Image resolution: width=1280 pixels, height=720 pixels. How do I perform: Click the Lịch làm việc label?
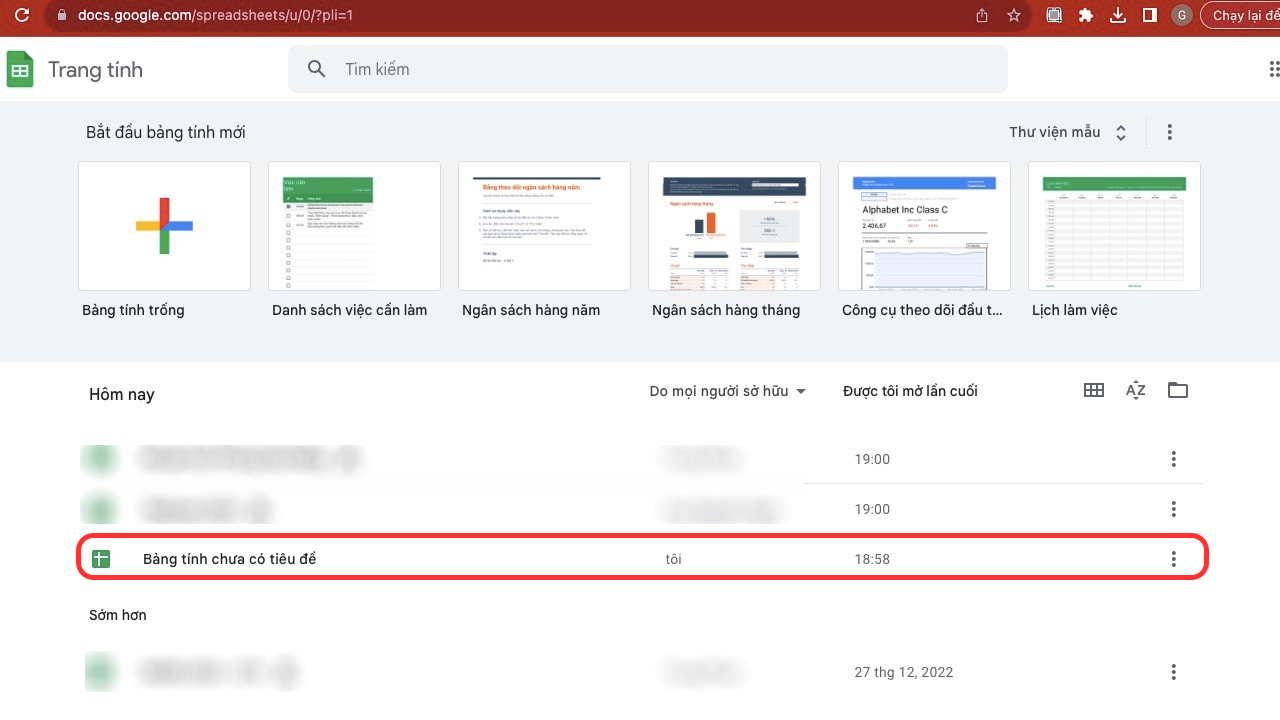click(x=1075, y=310)
